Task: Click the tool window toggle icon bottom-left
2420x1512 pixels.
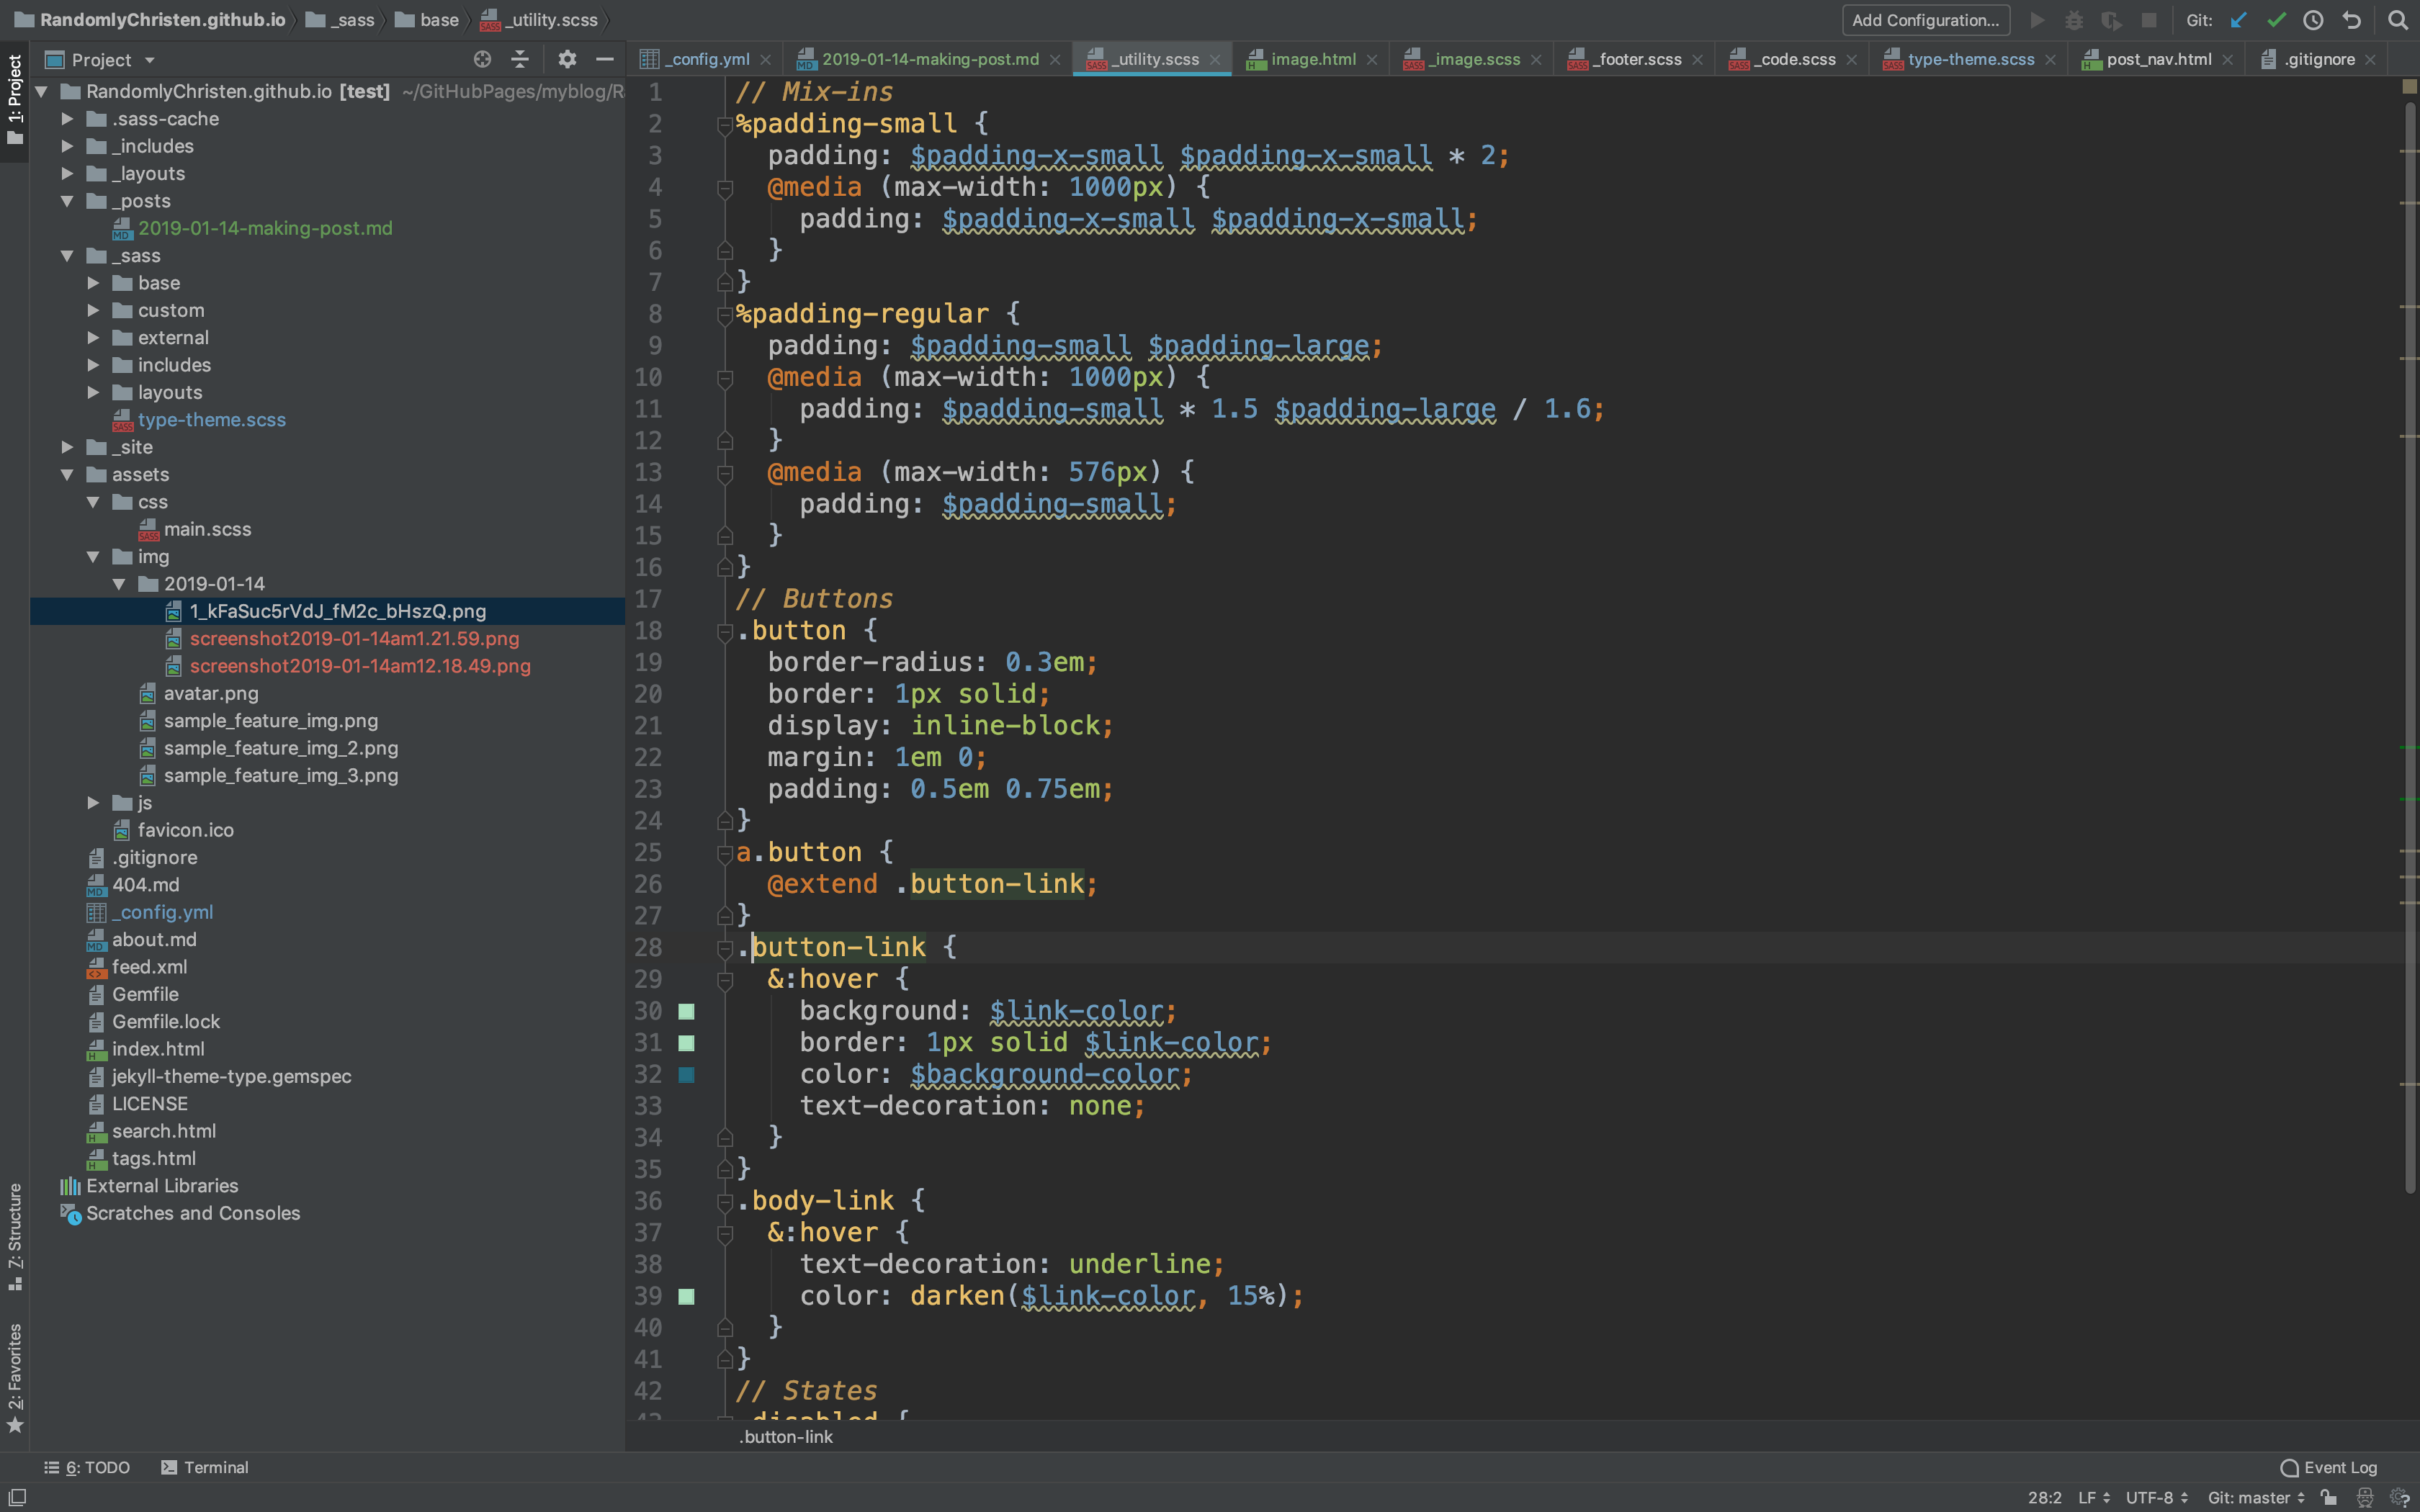Action: pos(17,1497)
